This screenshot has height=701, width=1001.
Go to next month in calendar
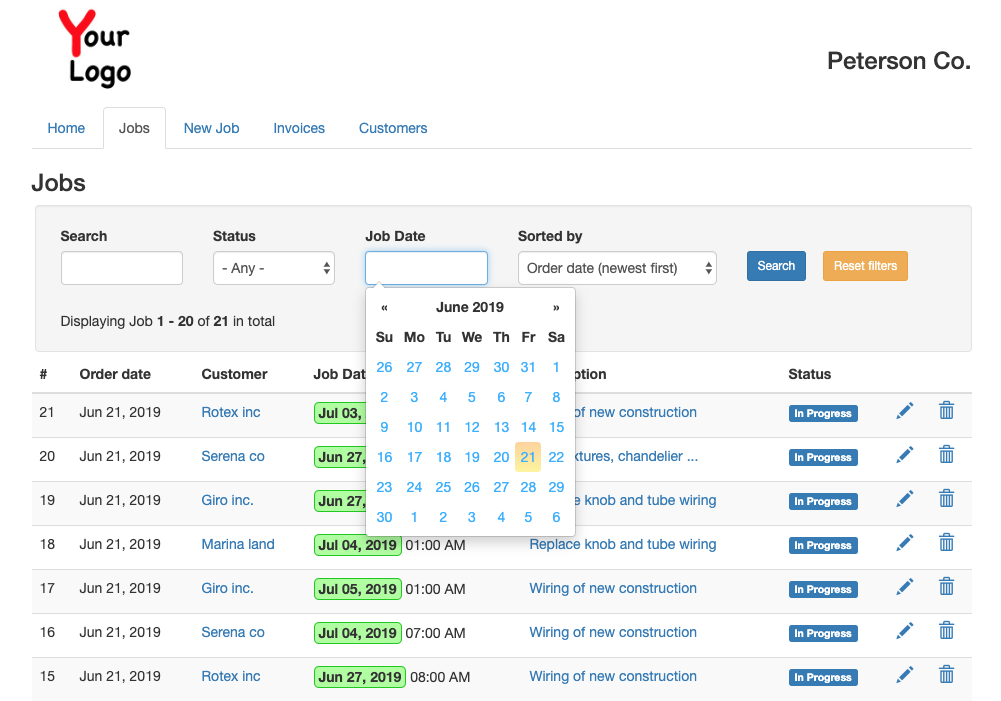(556, 308)
